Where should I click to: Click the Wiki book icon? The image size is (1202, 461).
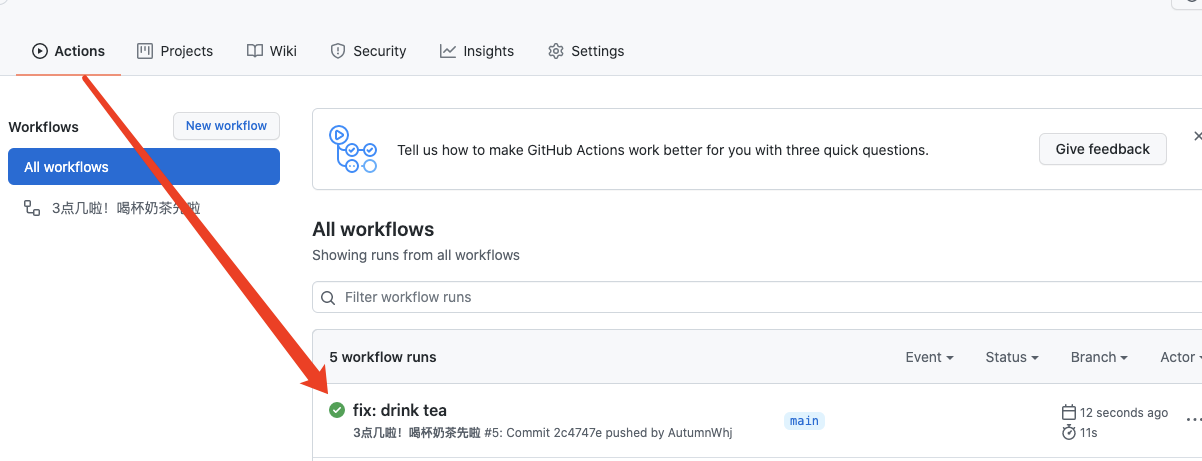(255, 51)
